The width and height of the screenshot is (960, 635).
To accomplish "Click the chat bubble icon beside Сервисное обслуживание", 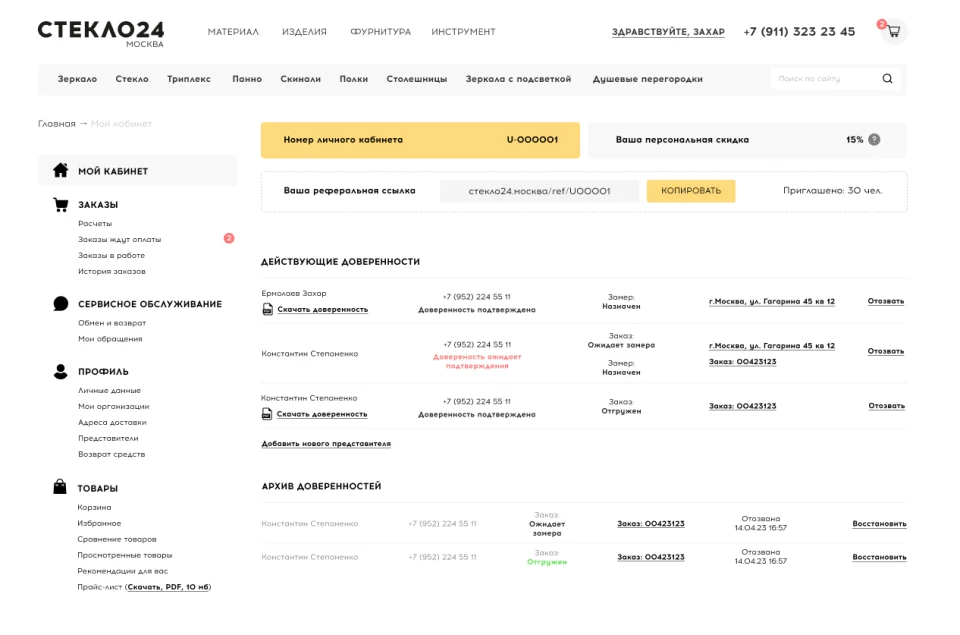I will (x=61, y=304).
